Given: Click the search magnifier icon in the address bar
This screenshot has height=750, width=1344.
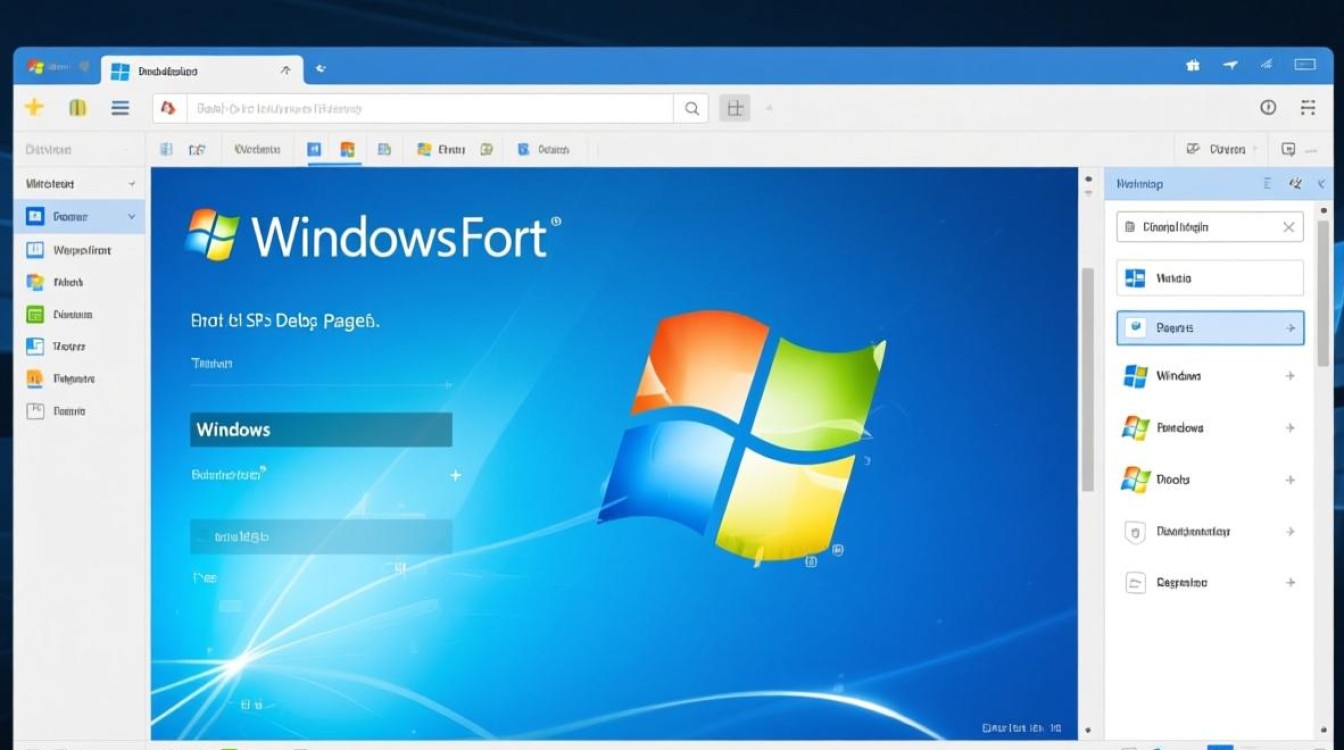Looking at the screenshot, I should pos(691,107).
